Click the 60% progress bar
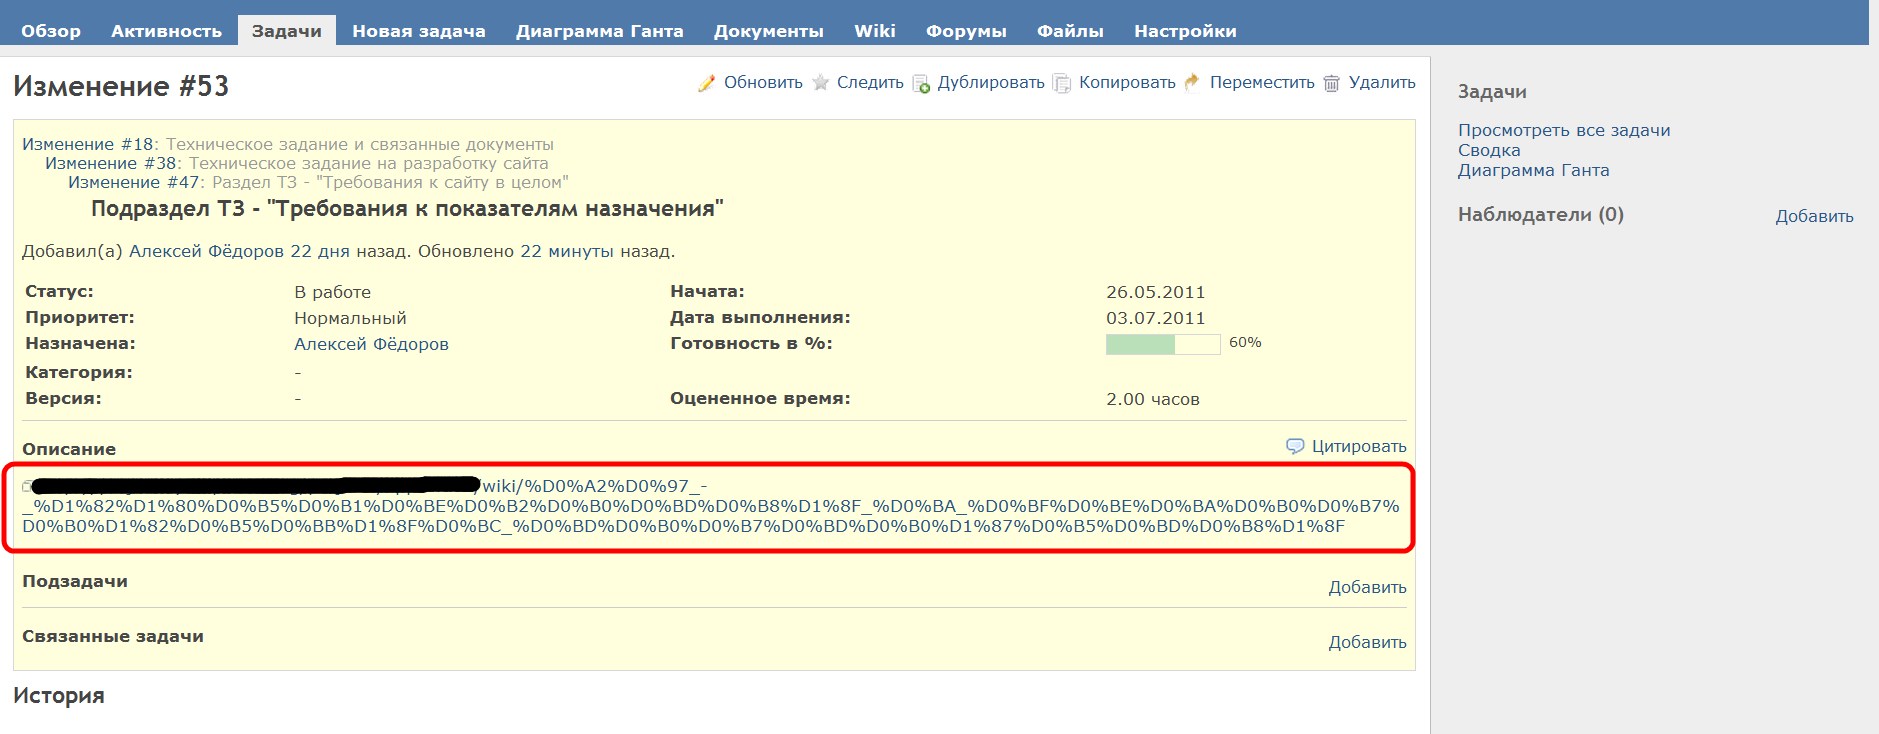This screenshot has height=734, width=1879. pos(1162,344)
